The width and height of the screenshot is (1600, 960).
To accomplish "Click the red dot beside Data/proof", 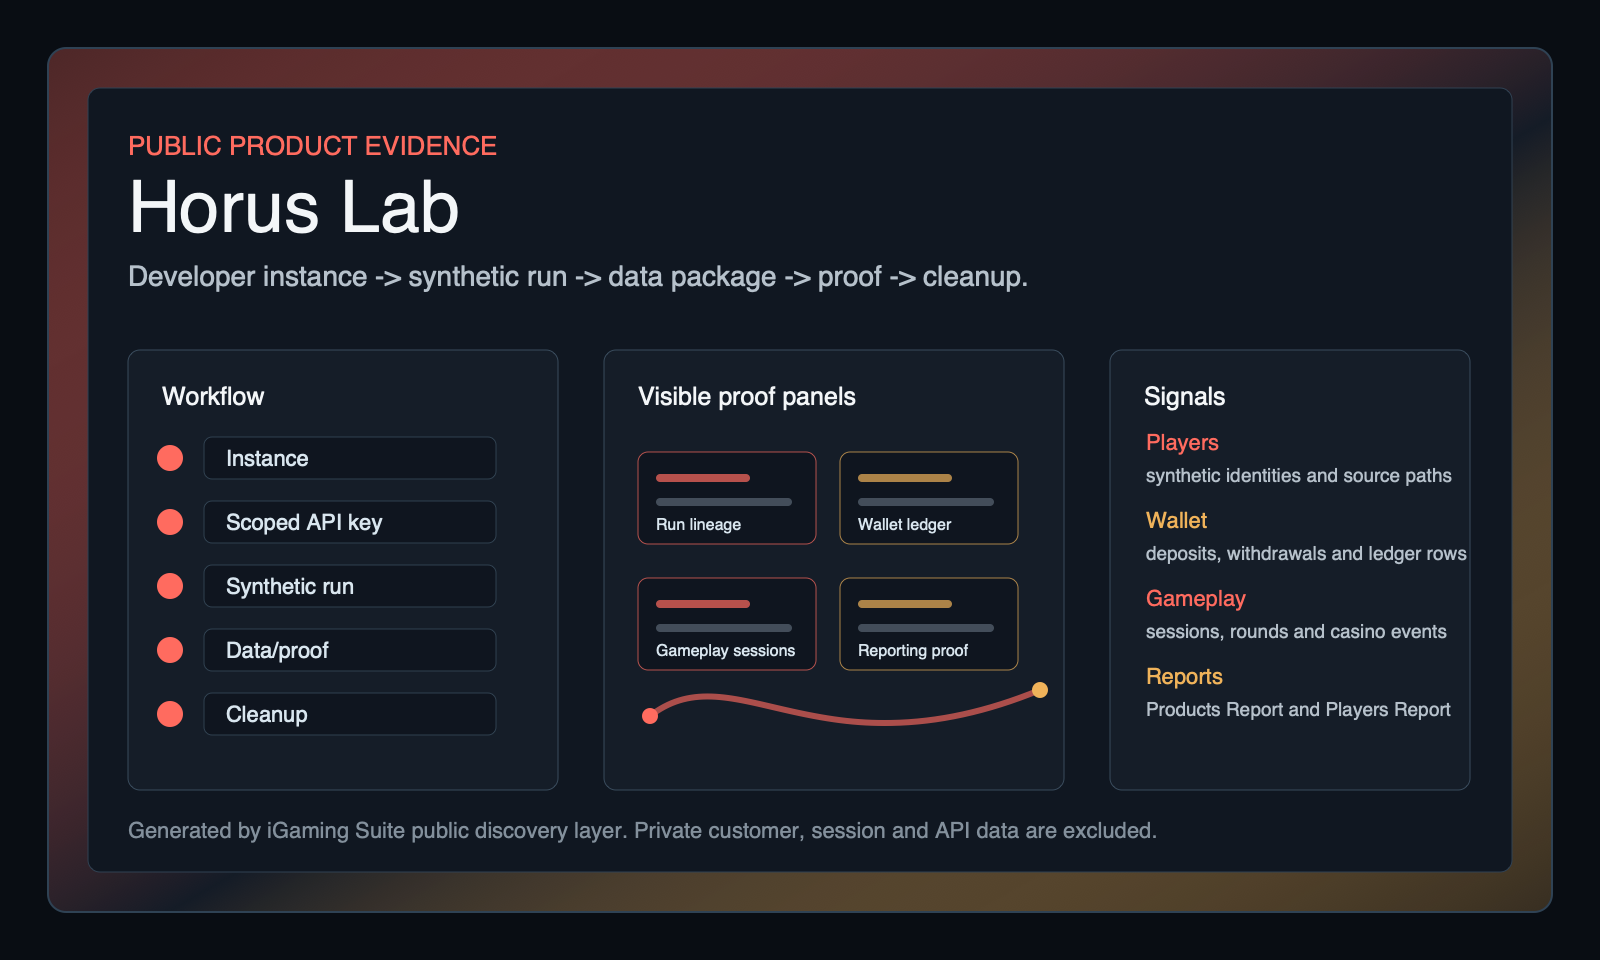I will tap(170, 650).
